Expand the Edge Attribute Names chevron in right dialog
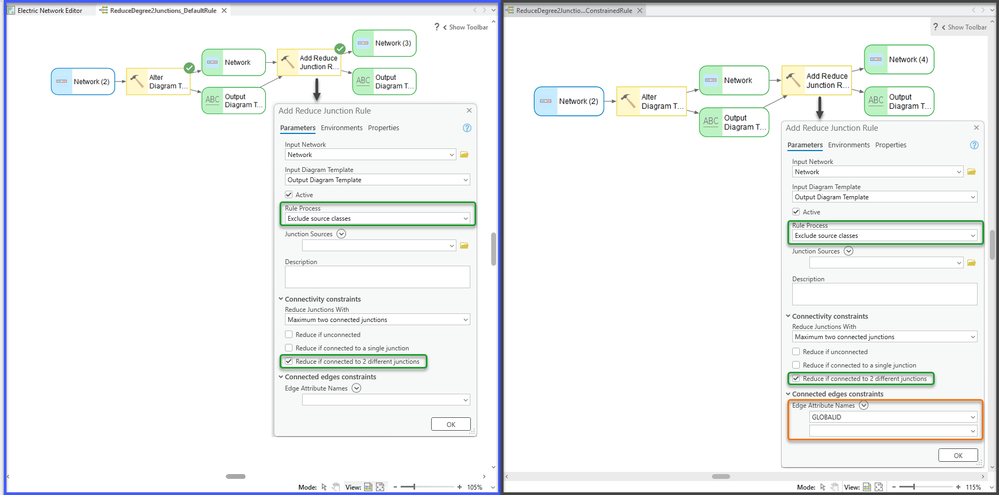The width and height of the screenshot is (999, 495). [864, 405]
